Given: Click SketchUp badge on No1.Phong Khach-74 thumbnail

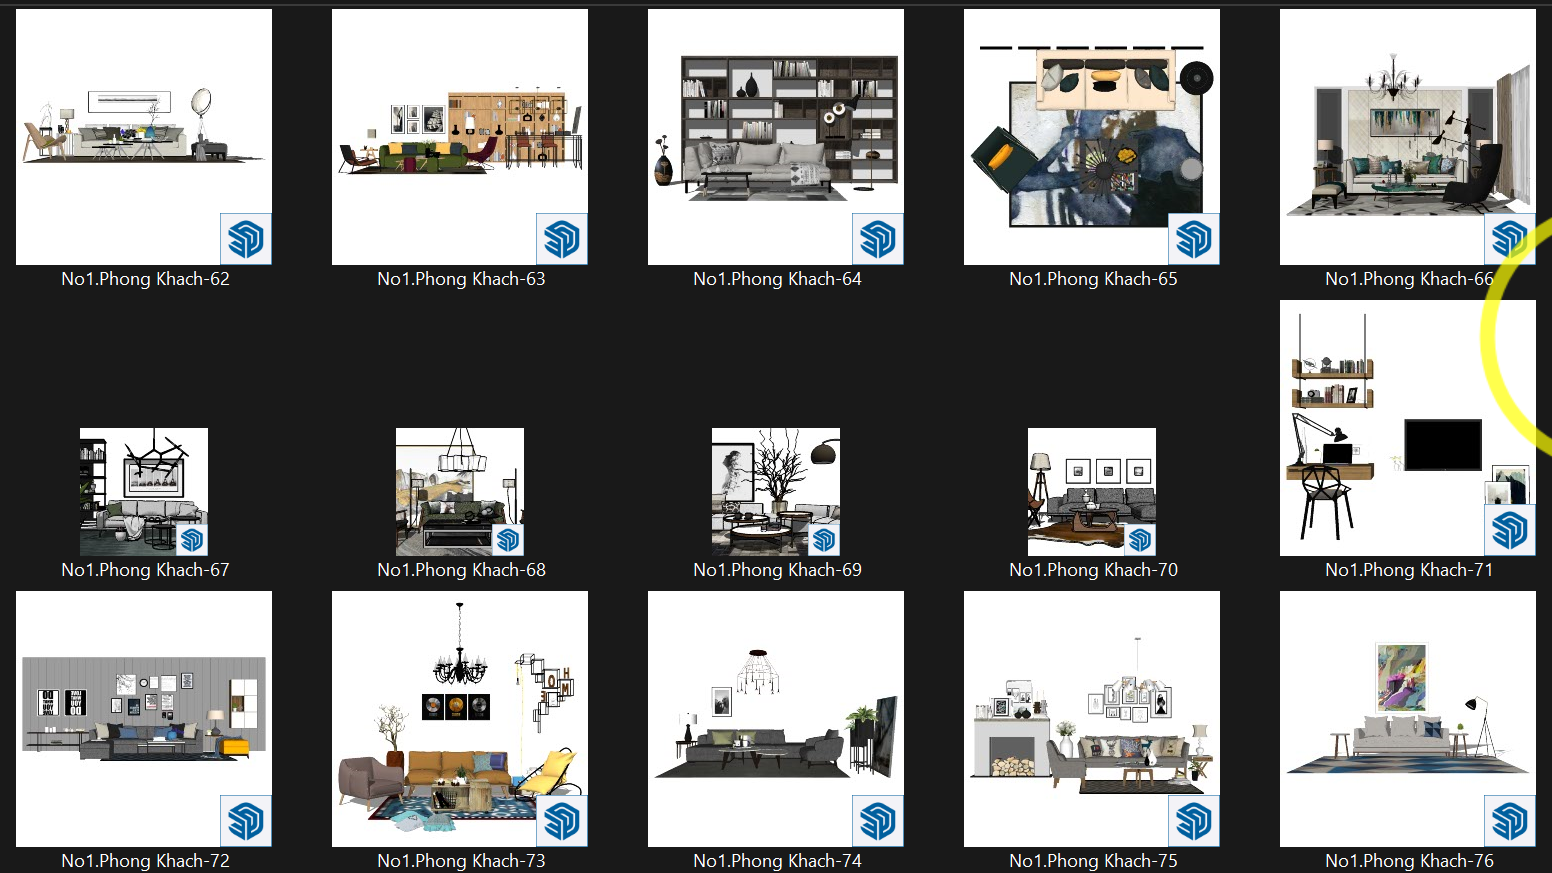Looking at the screenshot, I should [878, 821].
